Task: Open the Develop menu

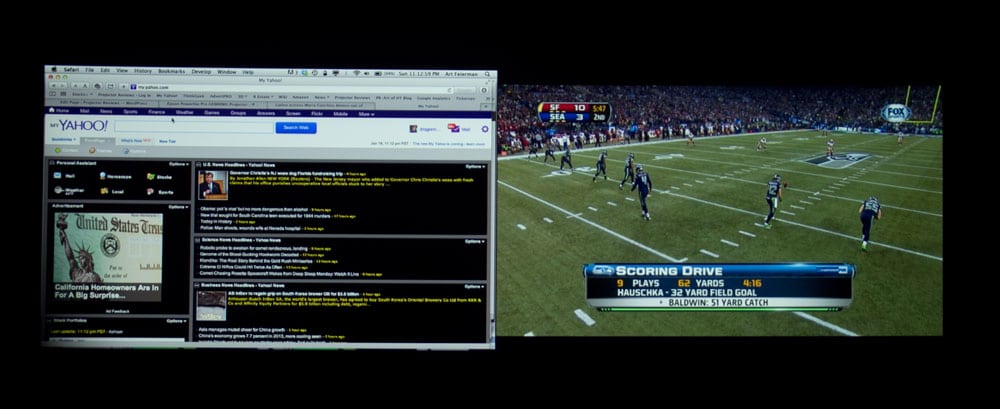Action: [201, 71]
